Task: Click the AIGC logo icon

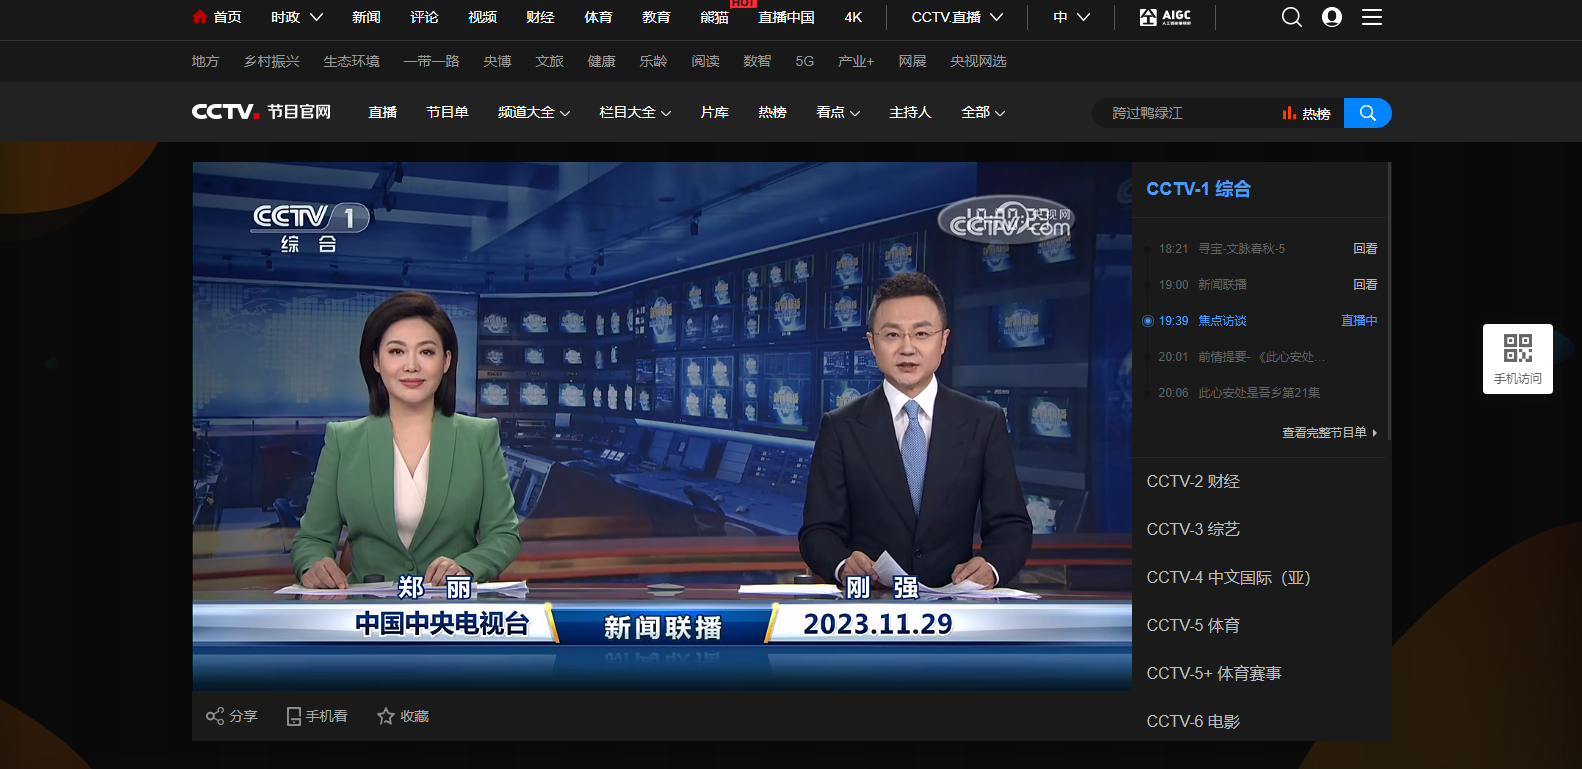Action: tap(1165, 17)
